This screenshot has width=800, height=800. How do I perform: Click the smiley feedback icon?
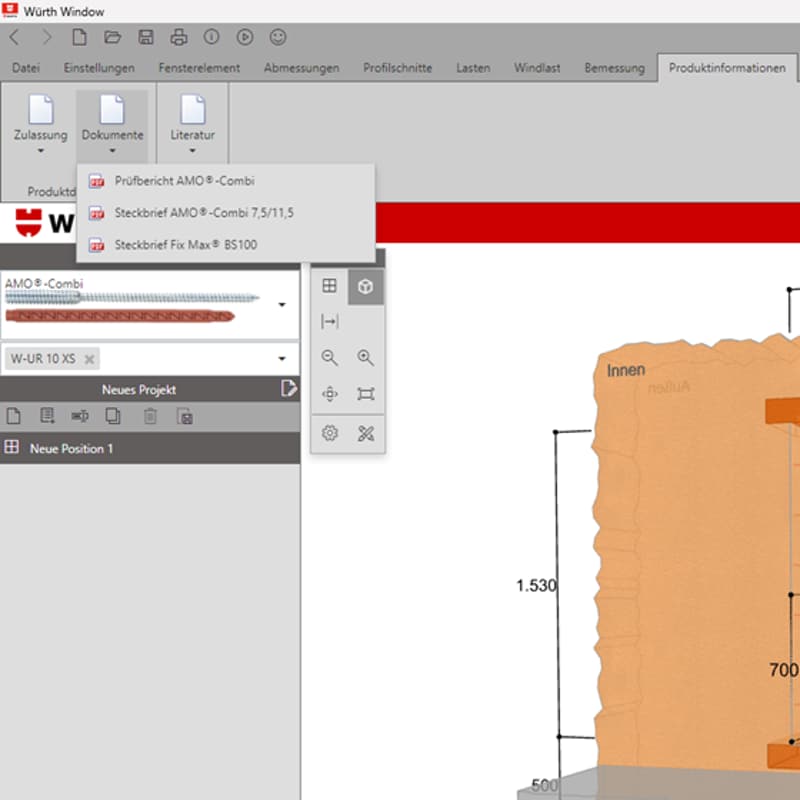(x=278, y=37)
